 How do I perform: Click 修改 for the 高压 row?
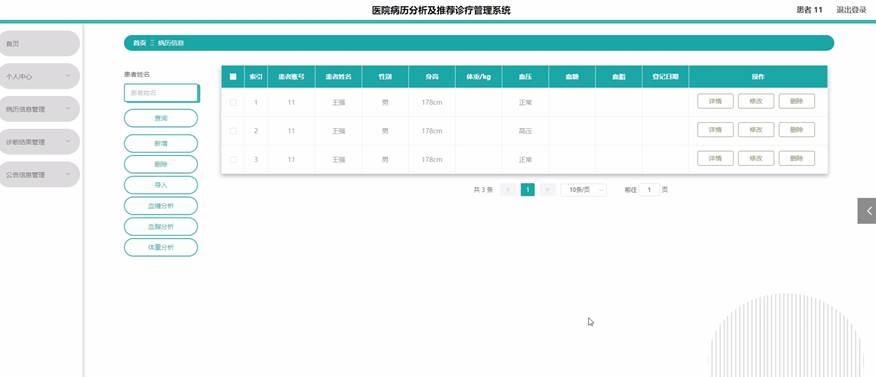(756, 130)
